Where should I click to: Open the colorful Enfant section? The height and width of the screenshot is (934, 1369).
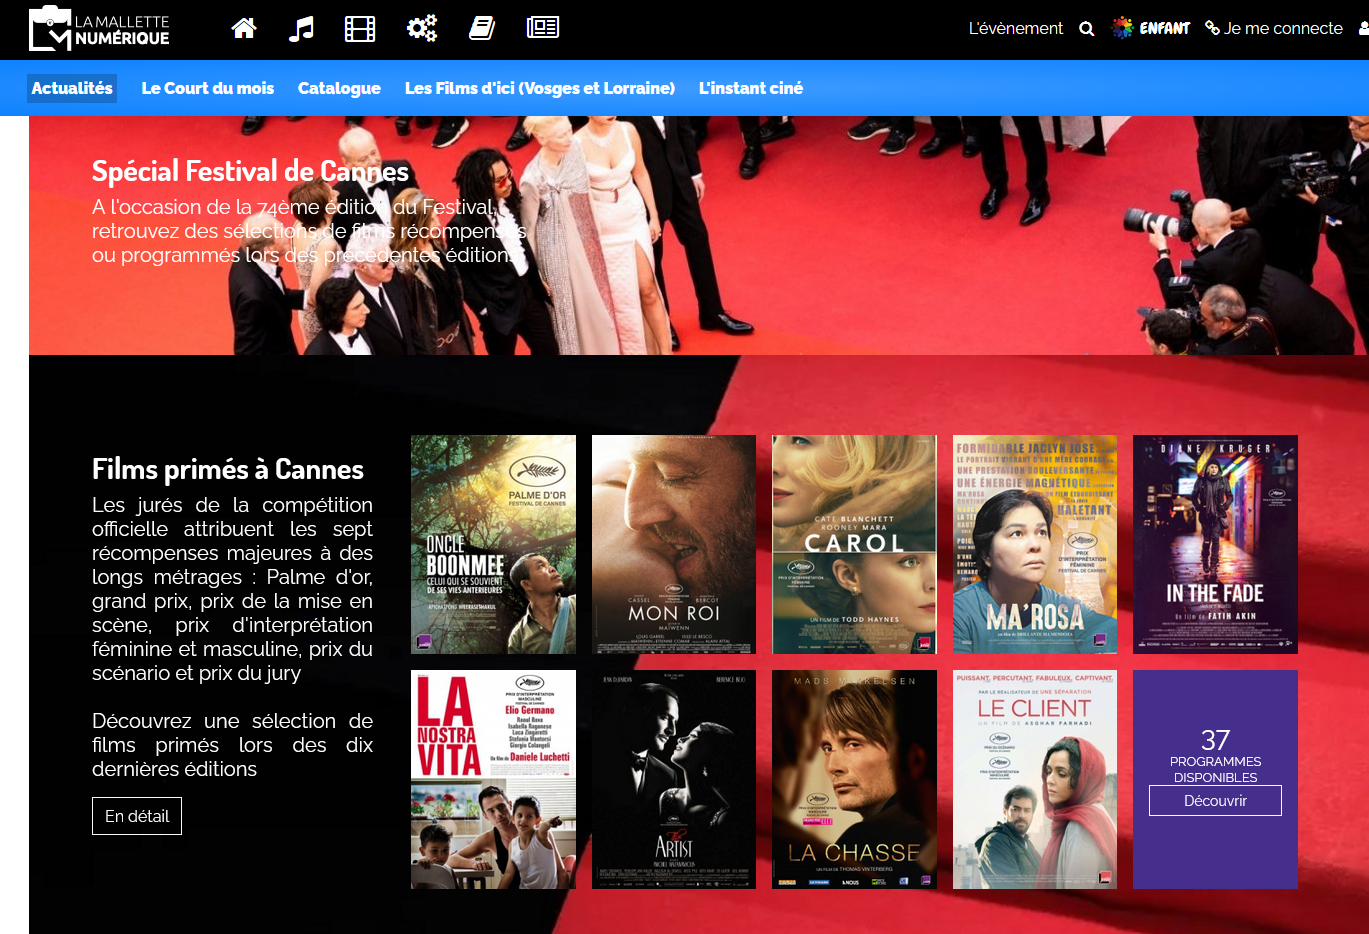point(1152,28)
